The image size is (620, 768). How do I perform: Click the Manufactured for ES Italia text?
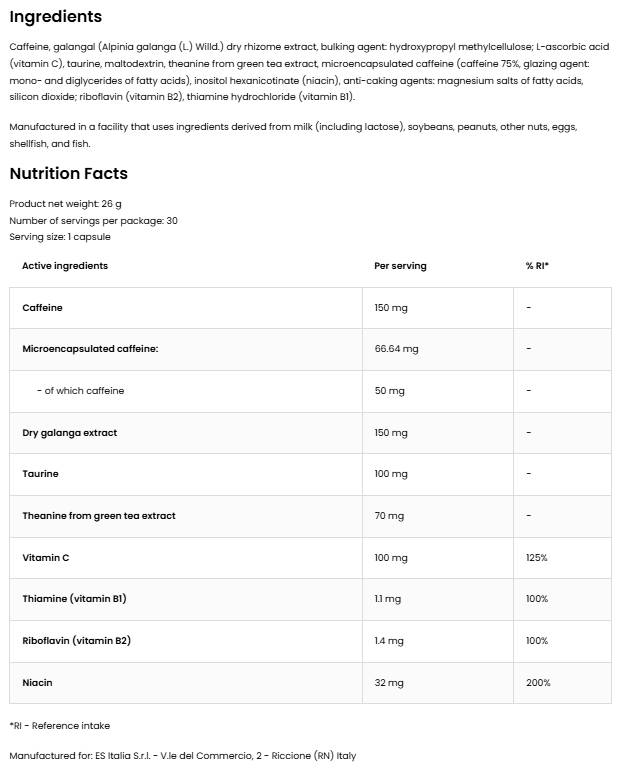coord(183,756)
